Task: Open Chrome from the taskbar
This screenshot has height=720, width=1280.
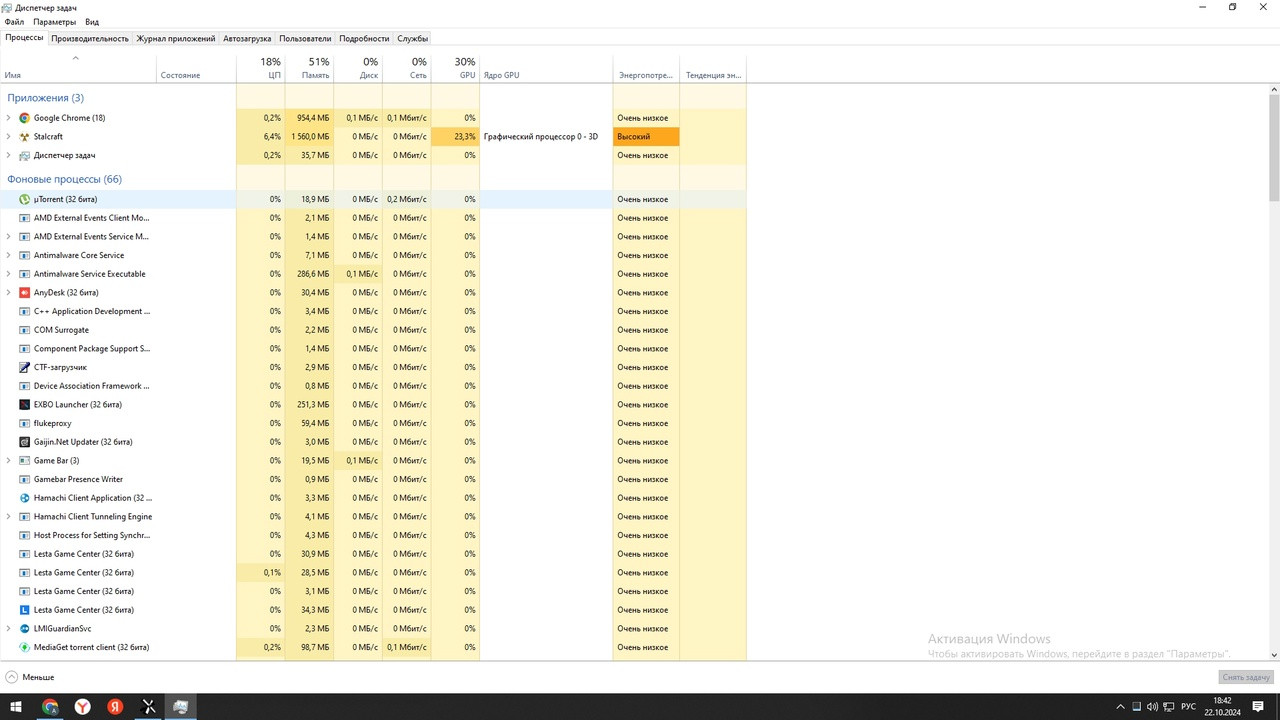Action: 50,707
